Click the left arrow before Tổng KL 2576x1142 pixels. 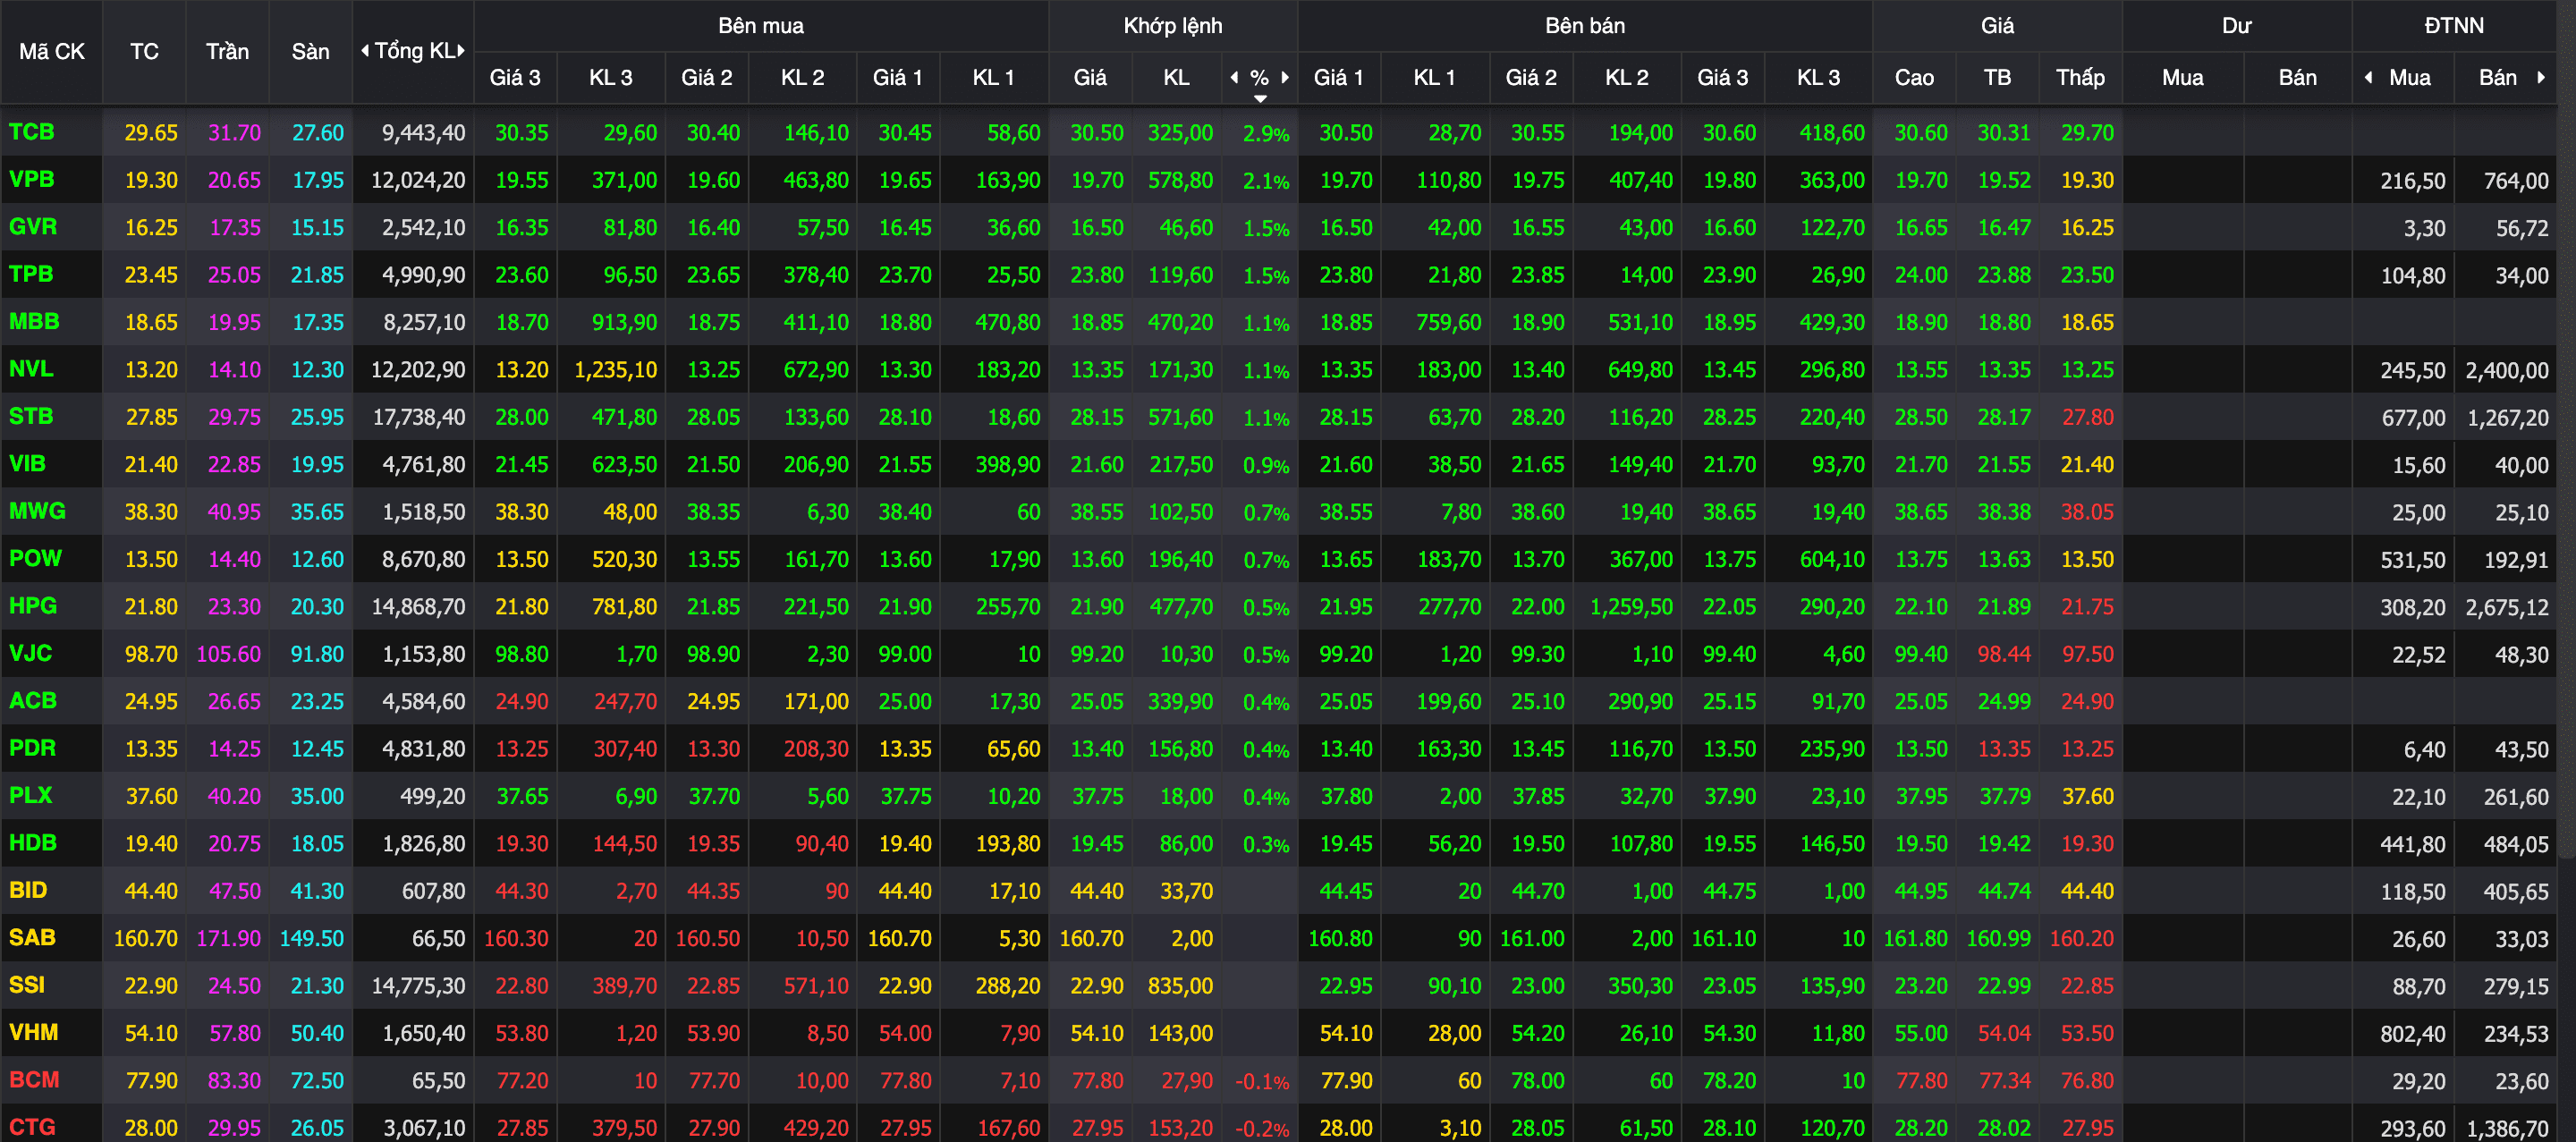[365, 50]
